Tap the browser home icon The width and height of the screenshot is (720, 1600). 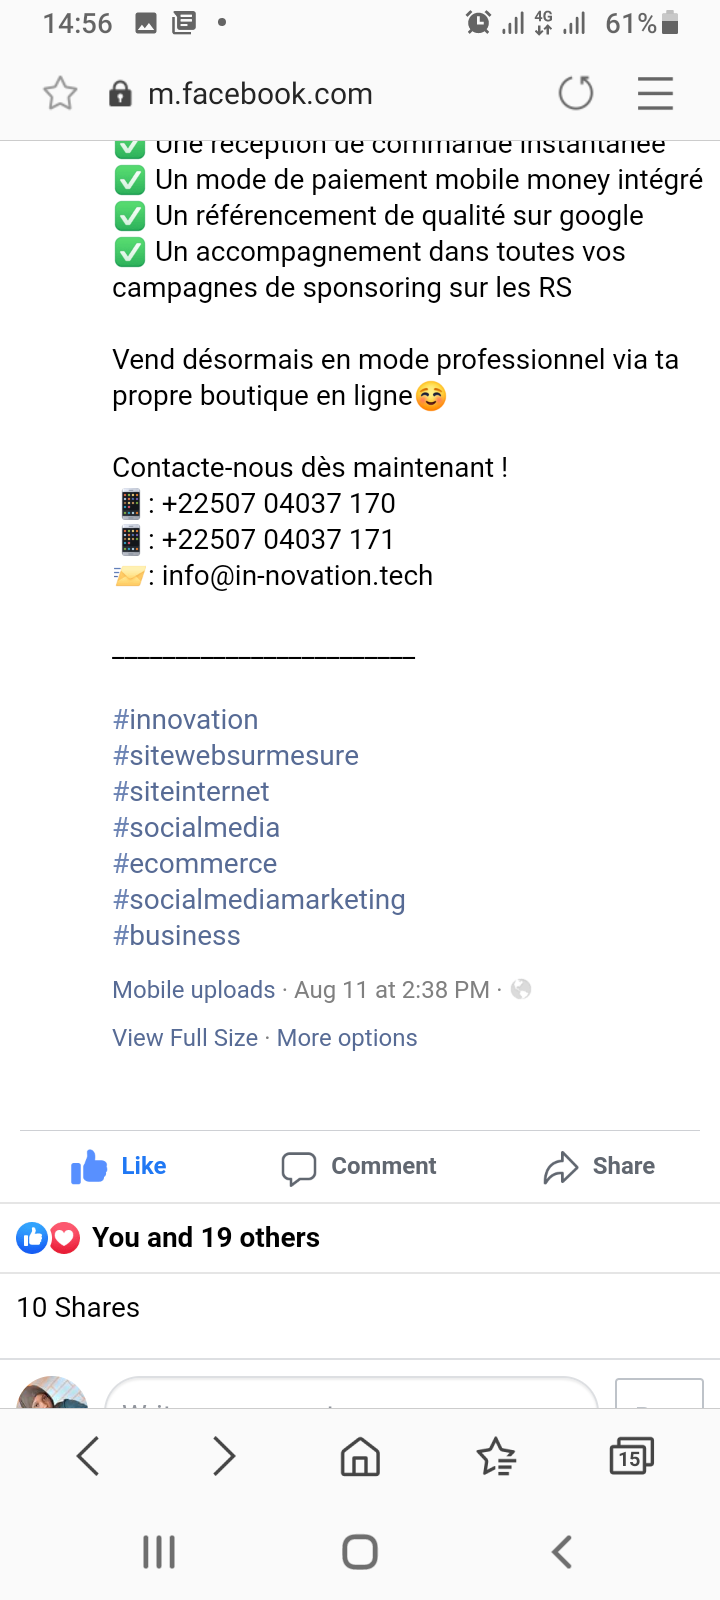(x=360, y=1457)
